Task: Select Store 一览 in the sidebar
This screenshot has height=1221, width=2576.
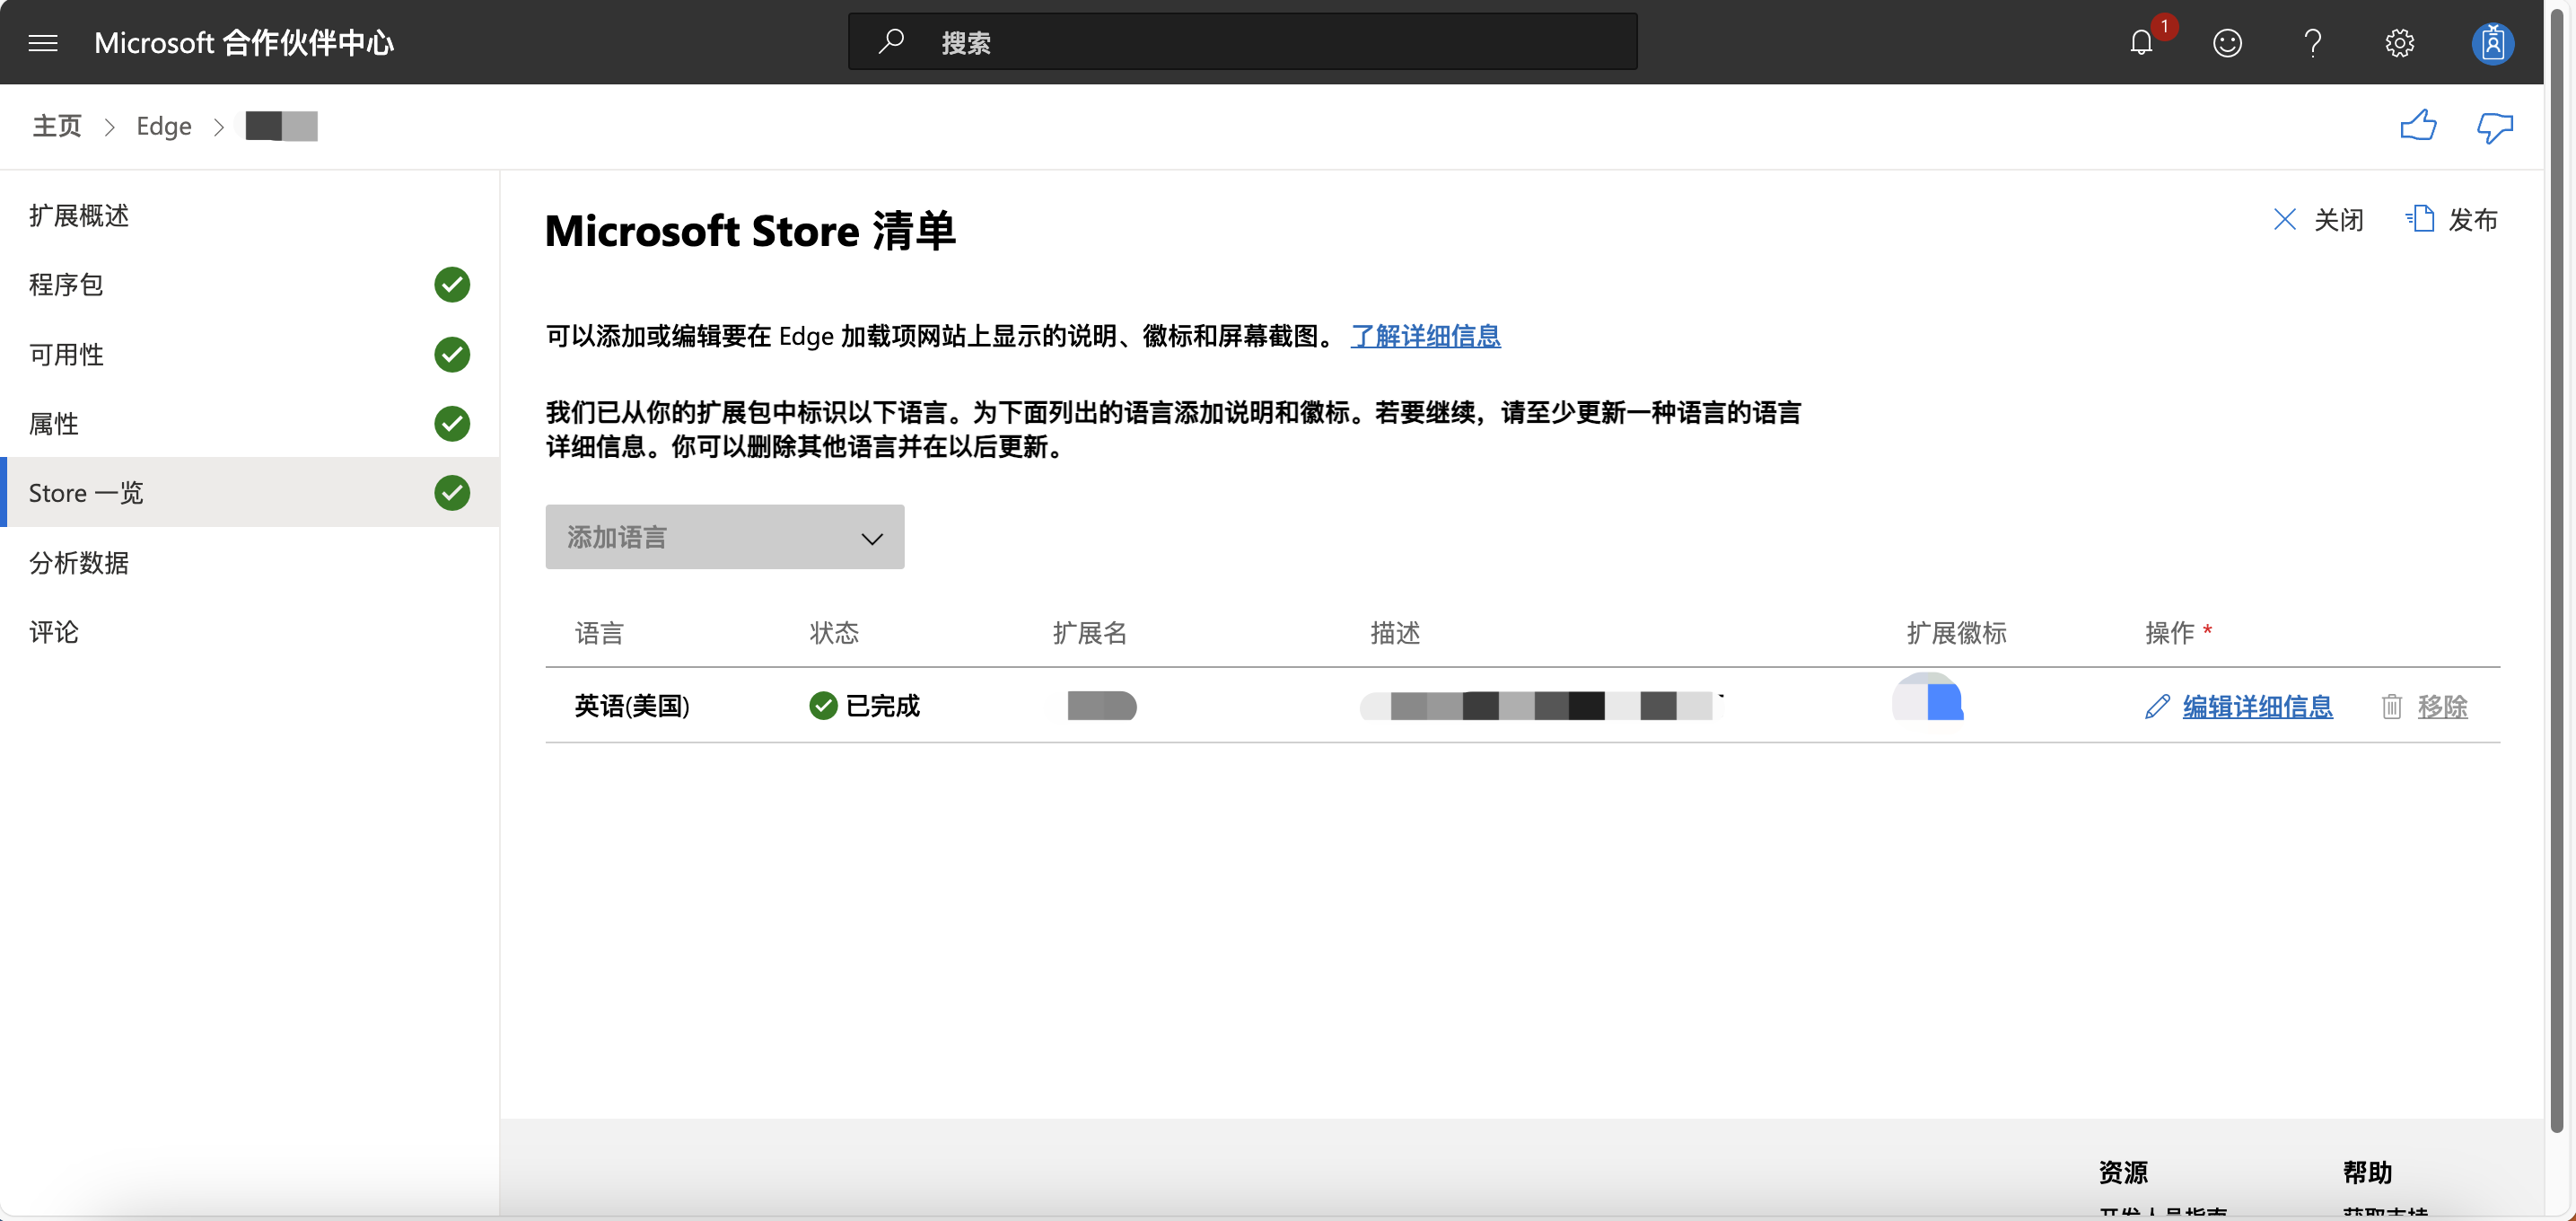Action: point(249,492)
